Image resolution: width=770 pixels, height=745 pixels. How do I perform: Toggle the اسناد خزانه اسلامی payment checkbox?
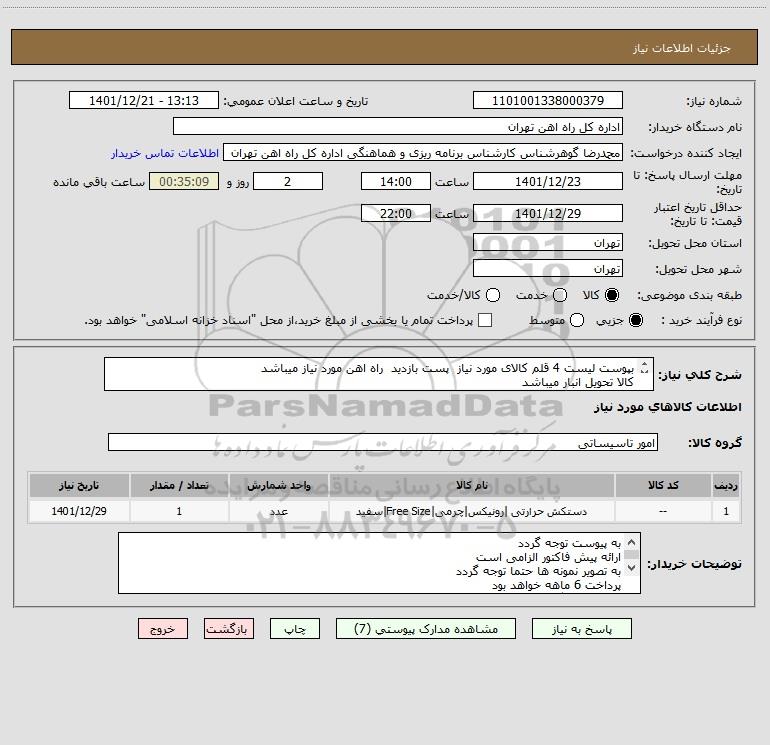[485, 320]
